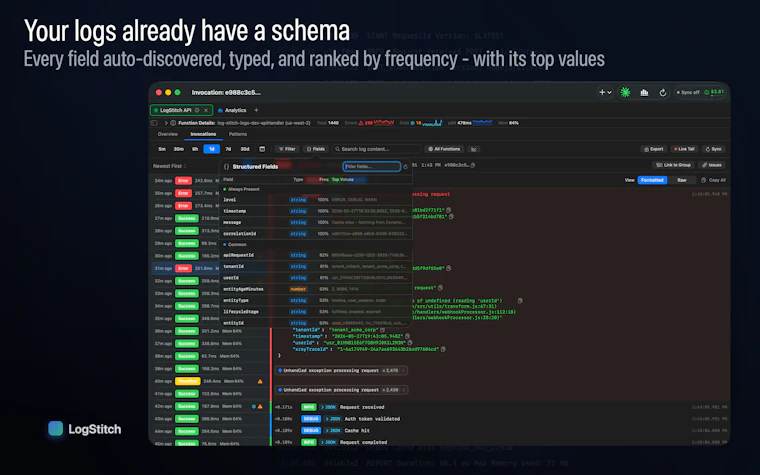The image size is (760, 475).
Task: Click the Fields button
Action: 316,149
